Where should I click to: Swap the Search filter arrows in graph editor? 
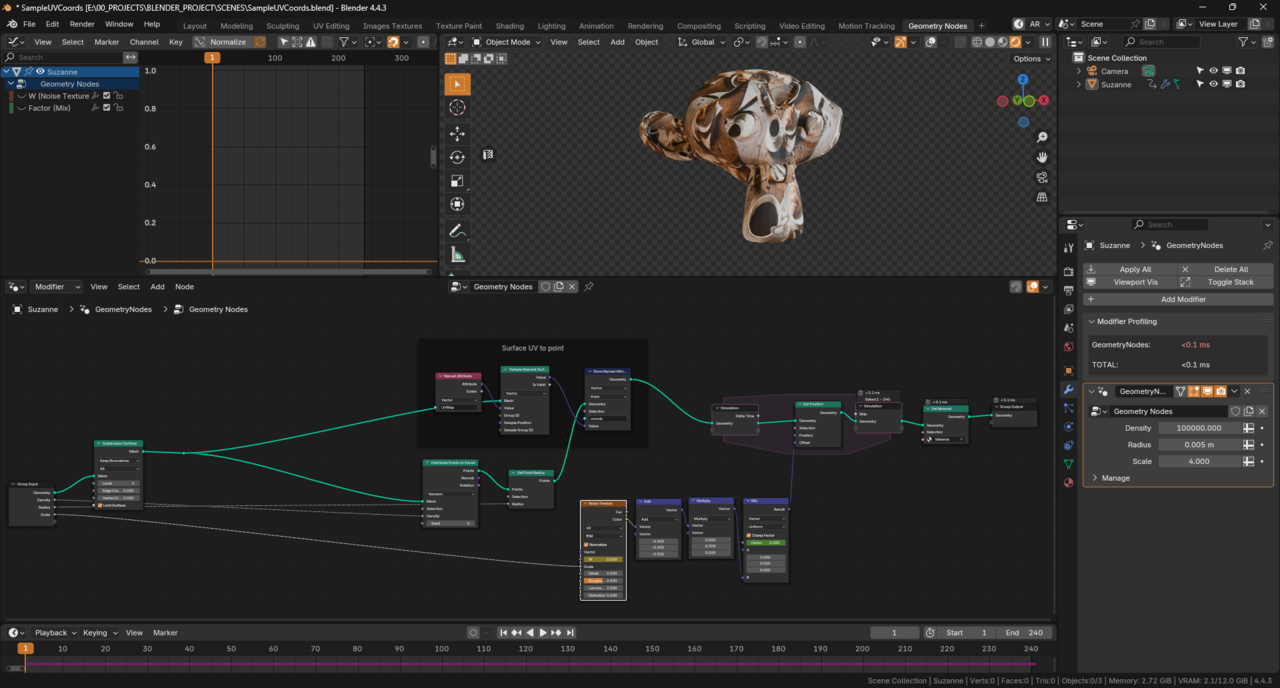130,57
